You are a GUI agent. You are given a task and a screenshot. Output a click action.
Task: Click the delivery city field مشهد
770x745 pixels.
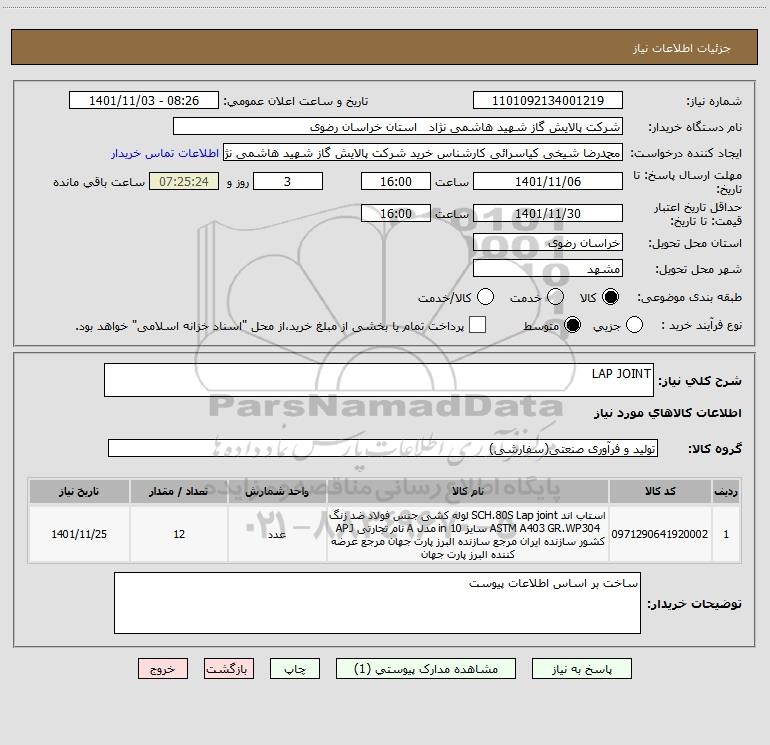click(548, 269)
